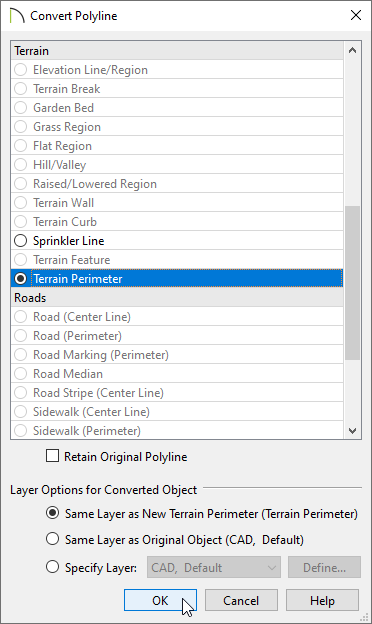The height and width of the screenshot is (624, 372).
Task: Choose the Grass Region option
Action: tap(21, 127)
